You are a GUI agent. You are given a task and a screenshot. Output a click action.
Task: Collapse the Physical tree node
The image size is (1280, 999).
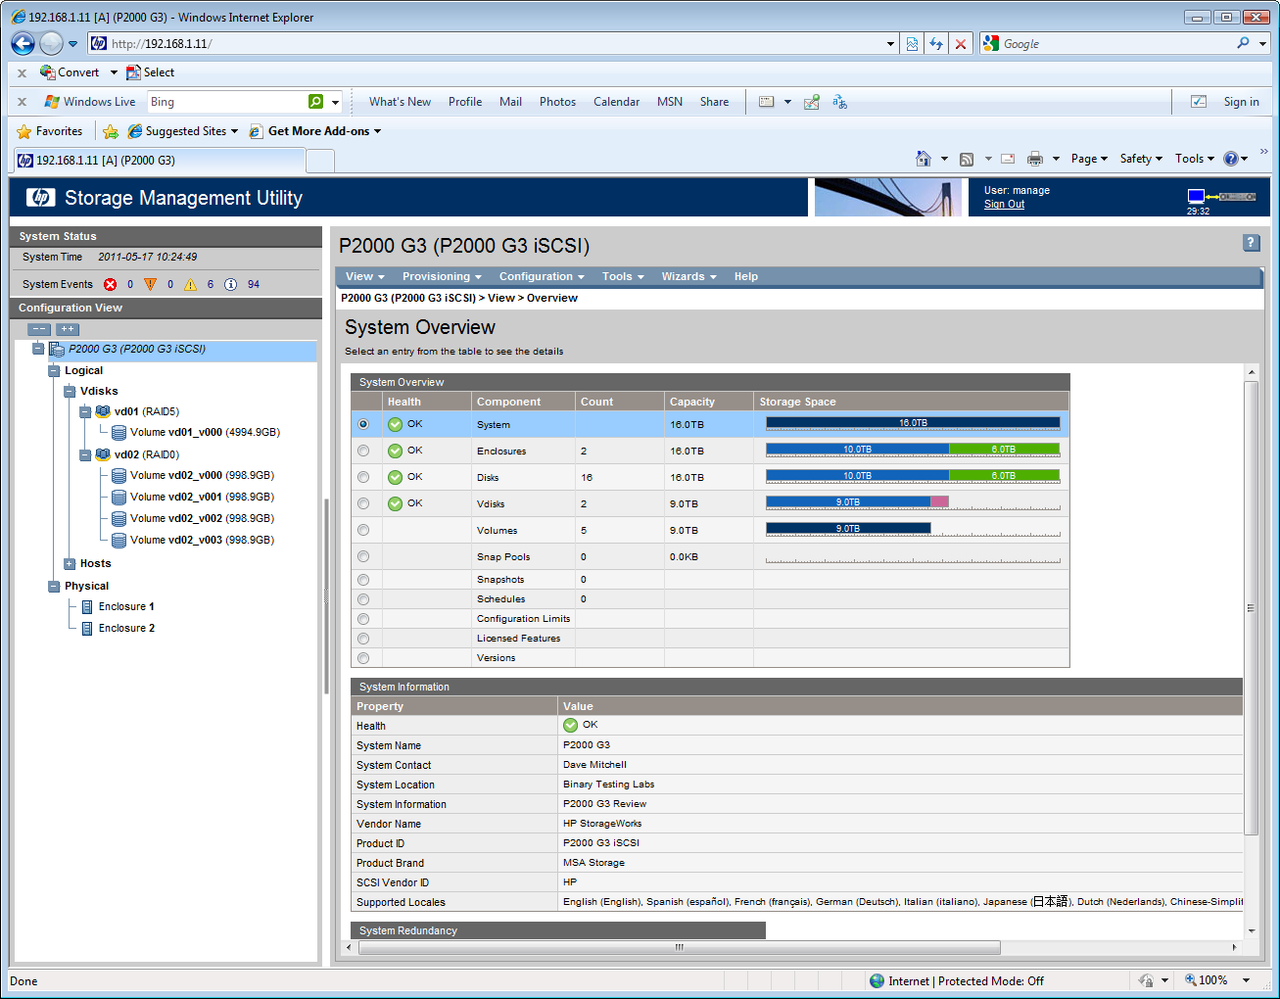point(54,587)
